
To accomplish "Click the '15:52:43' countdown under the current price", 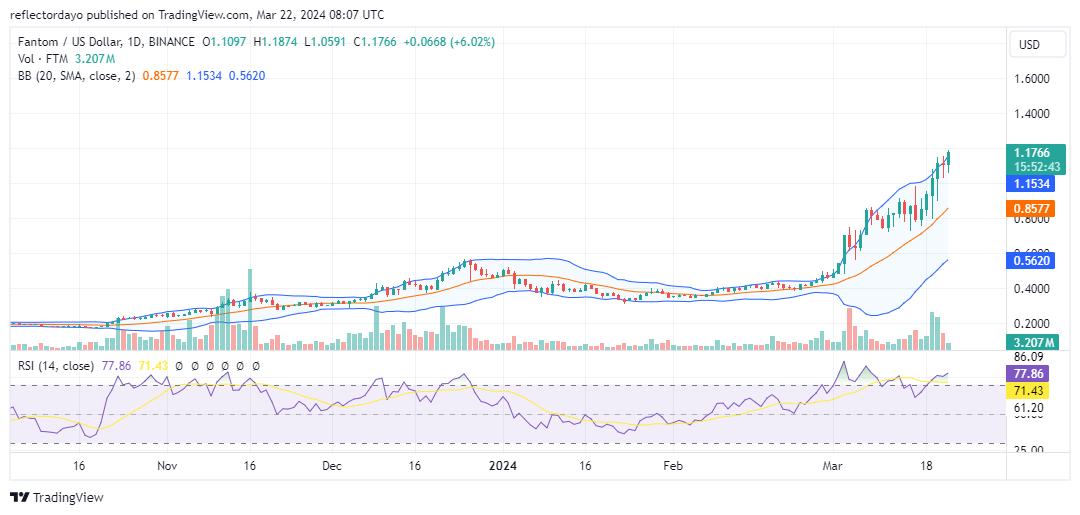I will 1036,167.
